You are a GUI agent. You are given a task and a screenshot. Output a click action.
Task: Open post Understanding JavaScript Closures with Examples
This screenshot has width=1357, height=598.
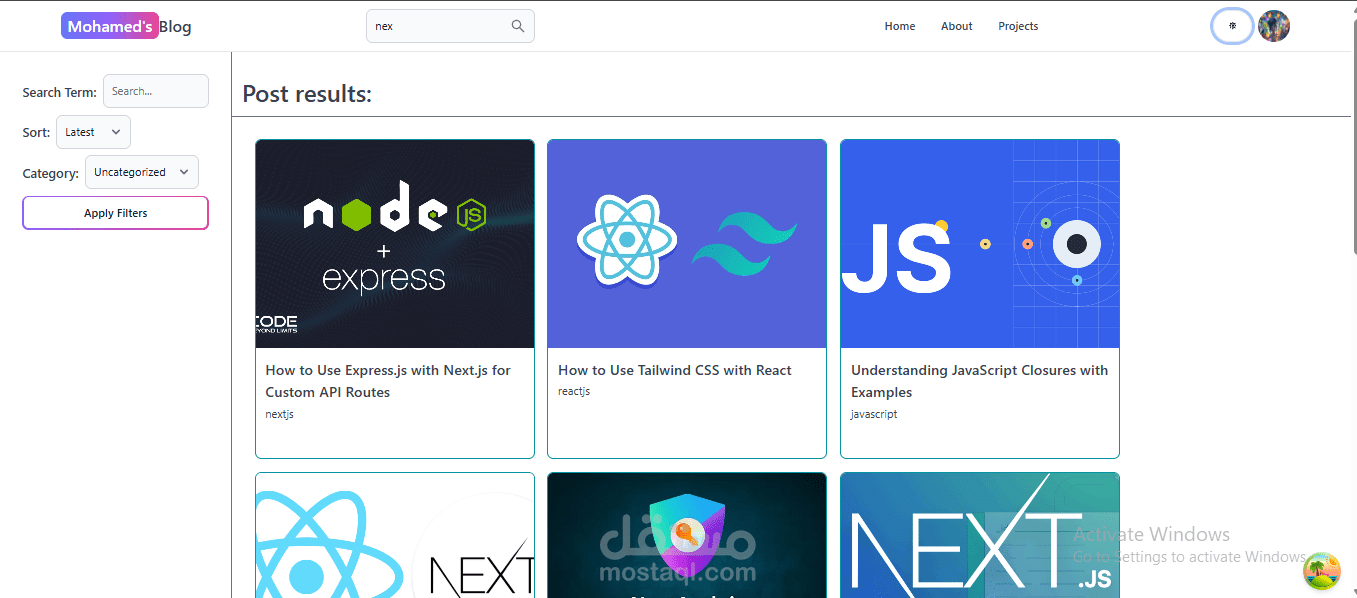979,381
